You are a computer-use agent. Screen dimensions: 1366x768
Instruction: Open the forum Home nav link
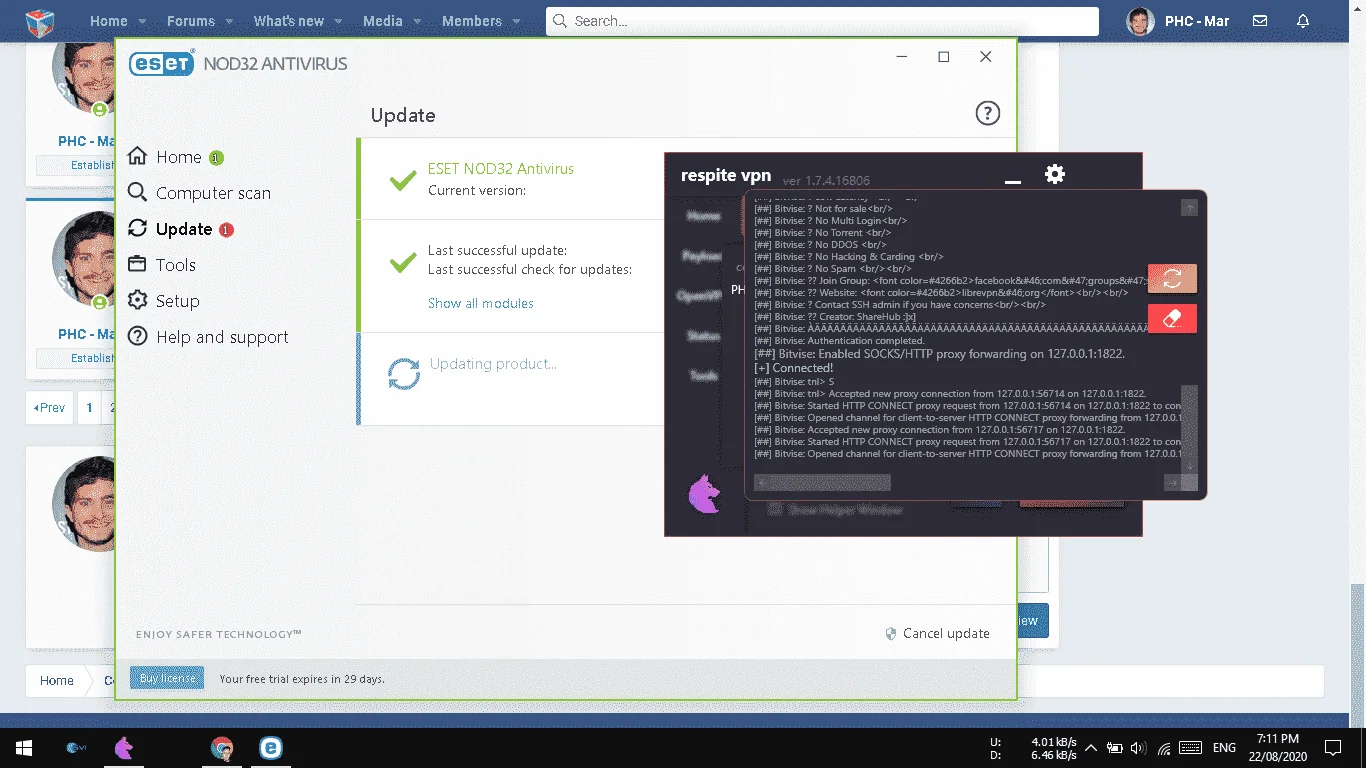pyautogui.click(x=109, y=21)
